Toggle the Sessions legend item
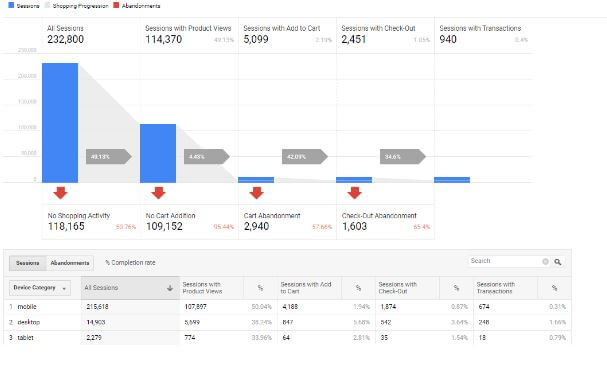 [x=24, y=6]
